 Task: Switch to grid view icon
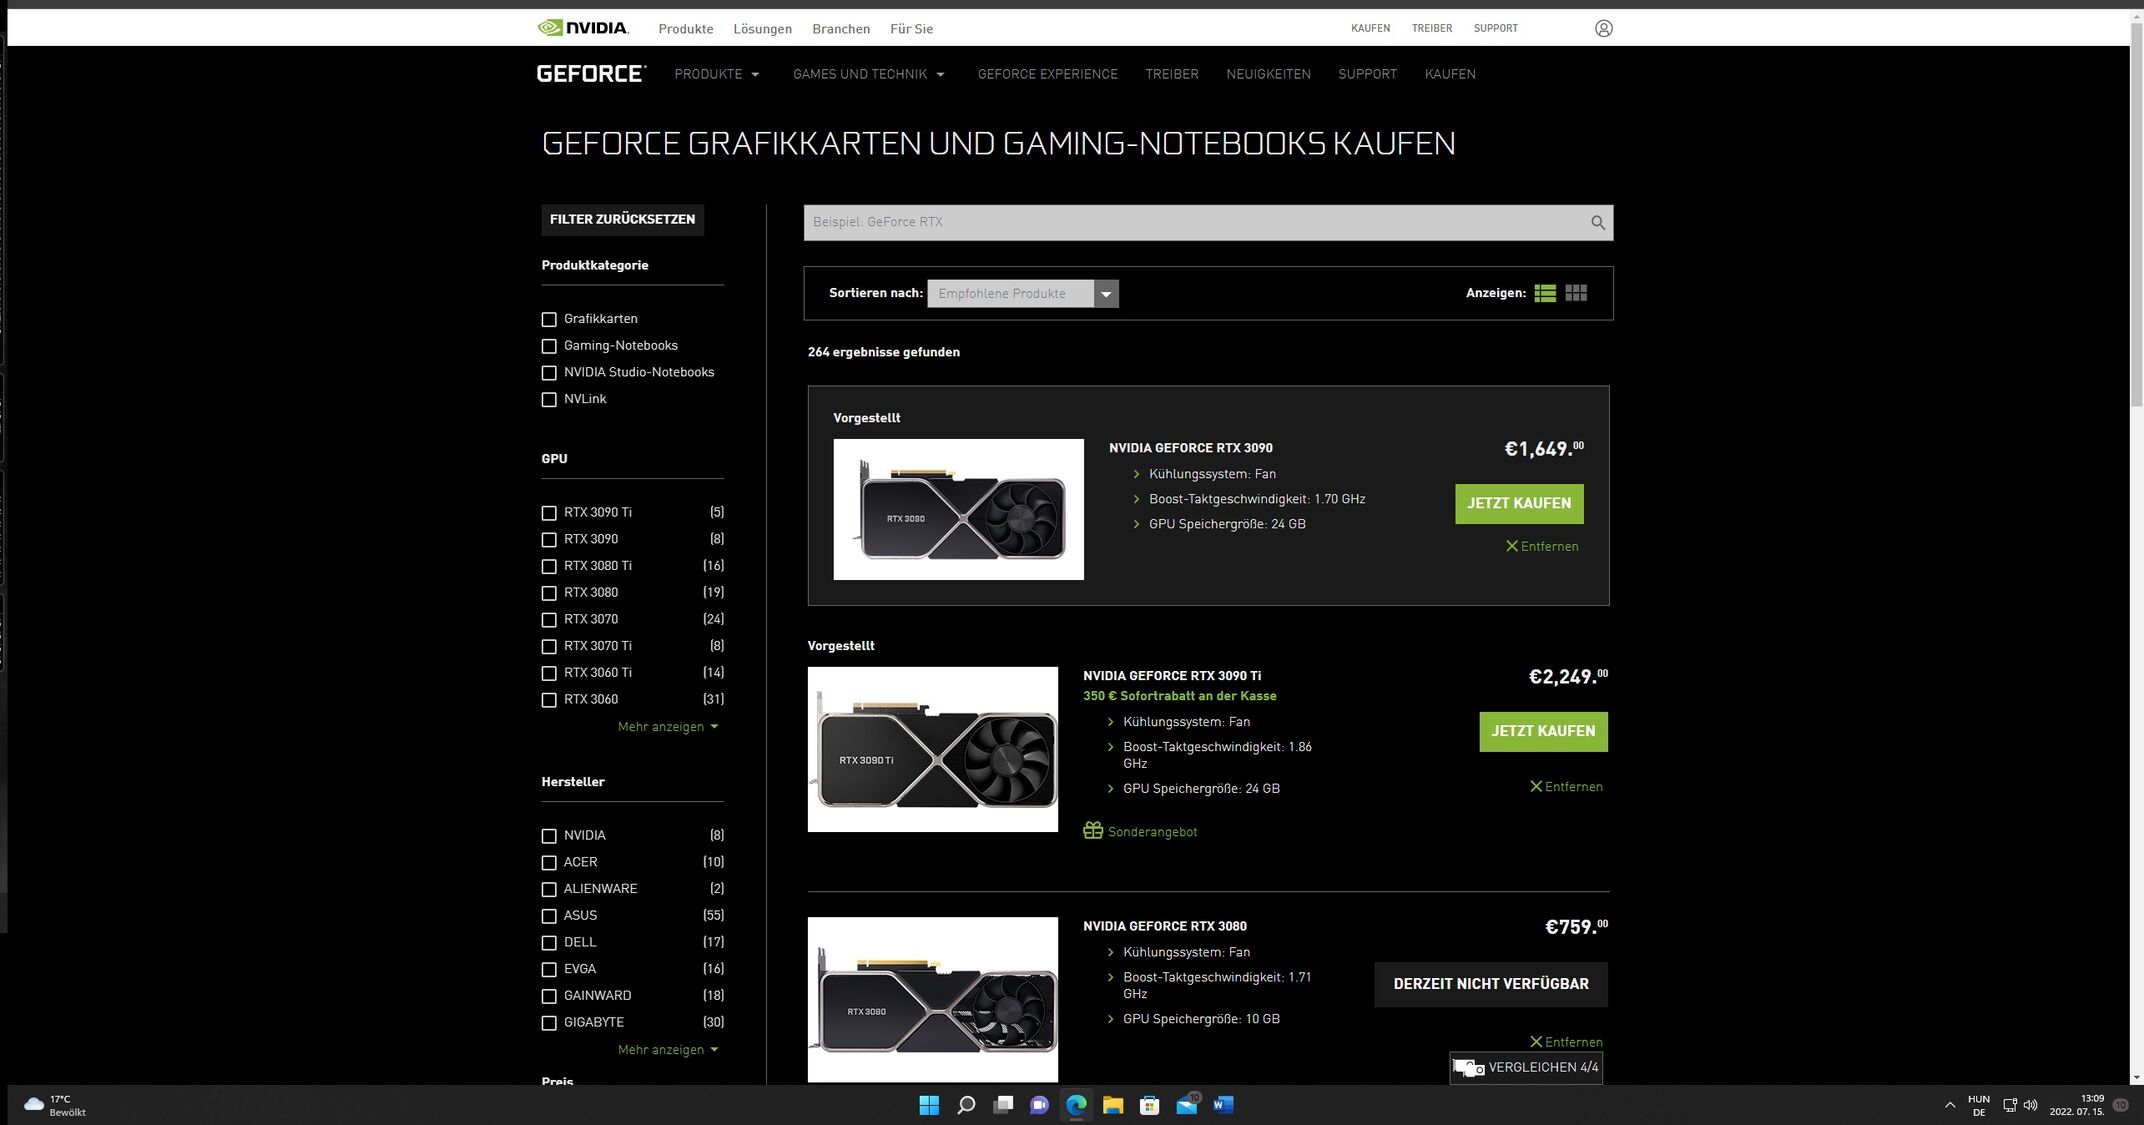click(1576, 293)
